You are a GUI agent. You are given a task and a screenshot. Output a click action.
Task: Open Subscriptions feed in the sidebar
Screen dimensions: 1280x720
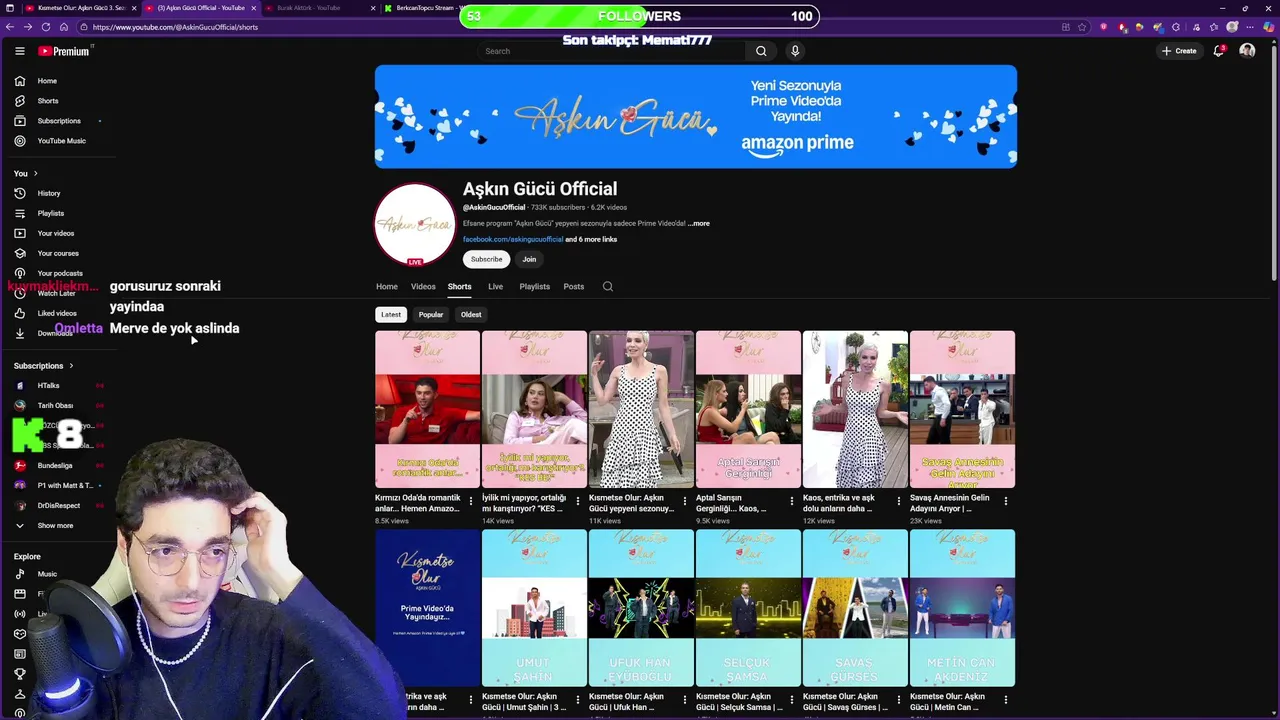[x=58, y=121]
